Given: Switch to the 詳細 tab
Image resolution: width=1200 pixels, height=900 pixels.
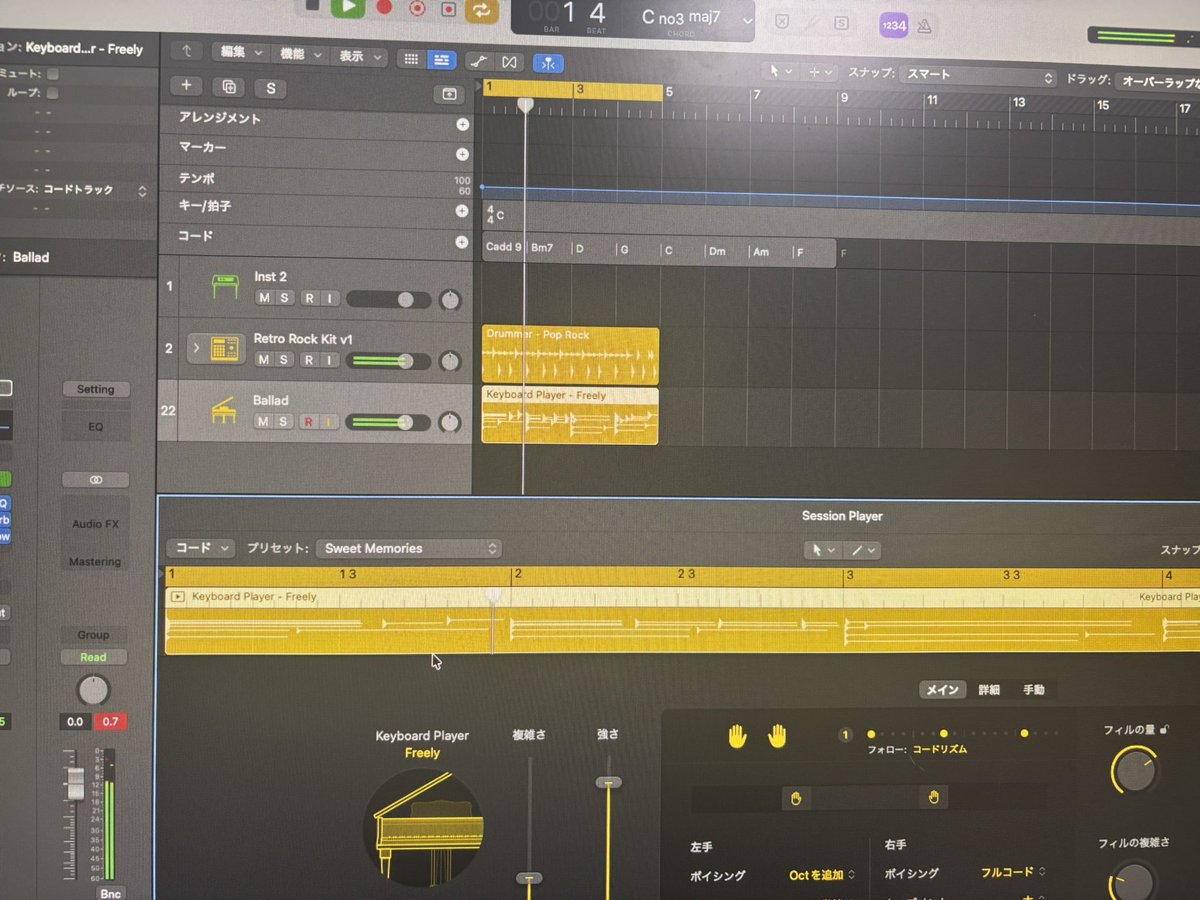Looking at the screenshot, I should pos(989,690).
